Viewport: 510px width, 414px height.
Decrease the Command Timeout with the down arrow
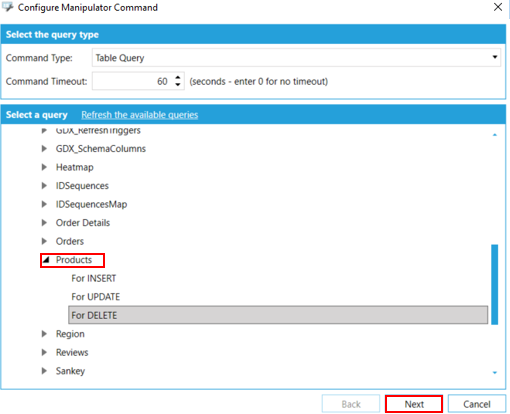[178, 85]
